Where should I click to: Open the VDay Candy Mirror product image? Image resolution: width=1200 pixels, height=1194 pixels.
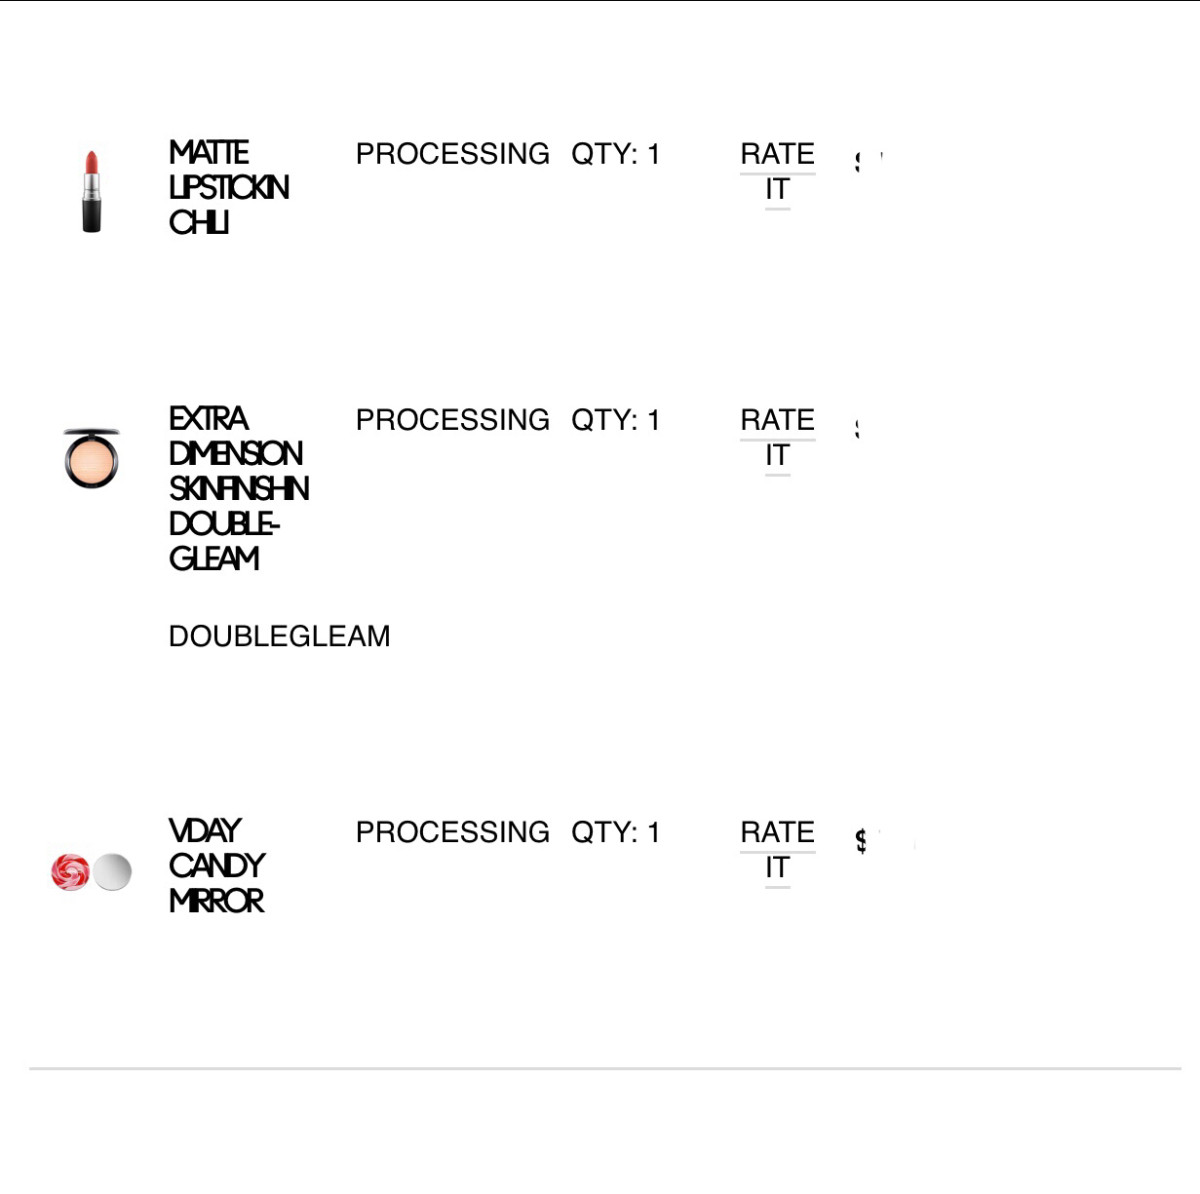[91, 872]
